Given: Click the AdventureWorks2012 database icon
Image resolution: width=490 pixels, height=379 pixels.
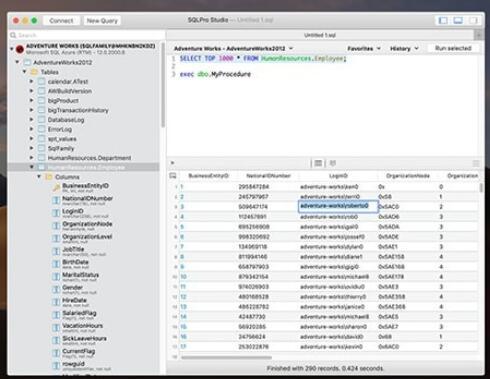Looking at the screenshot, I should [27, 62].
